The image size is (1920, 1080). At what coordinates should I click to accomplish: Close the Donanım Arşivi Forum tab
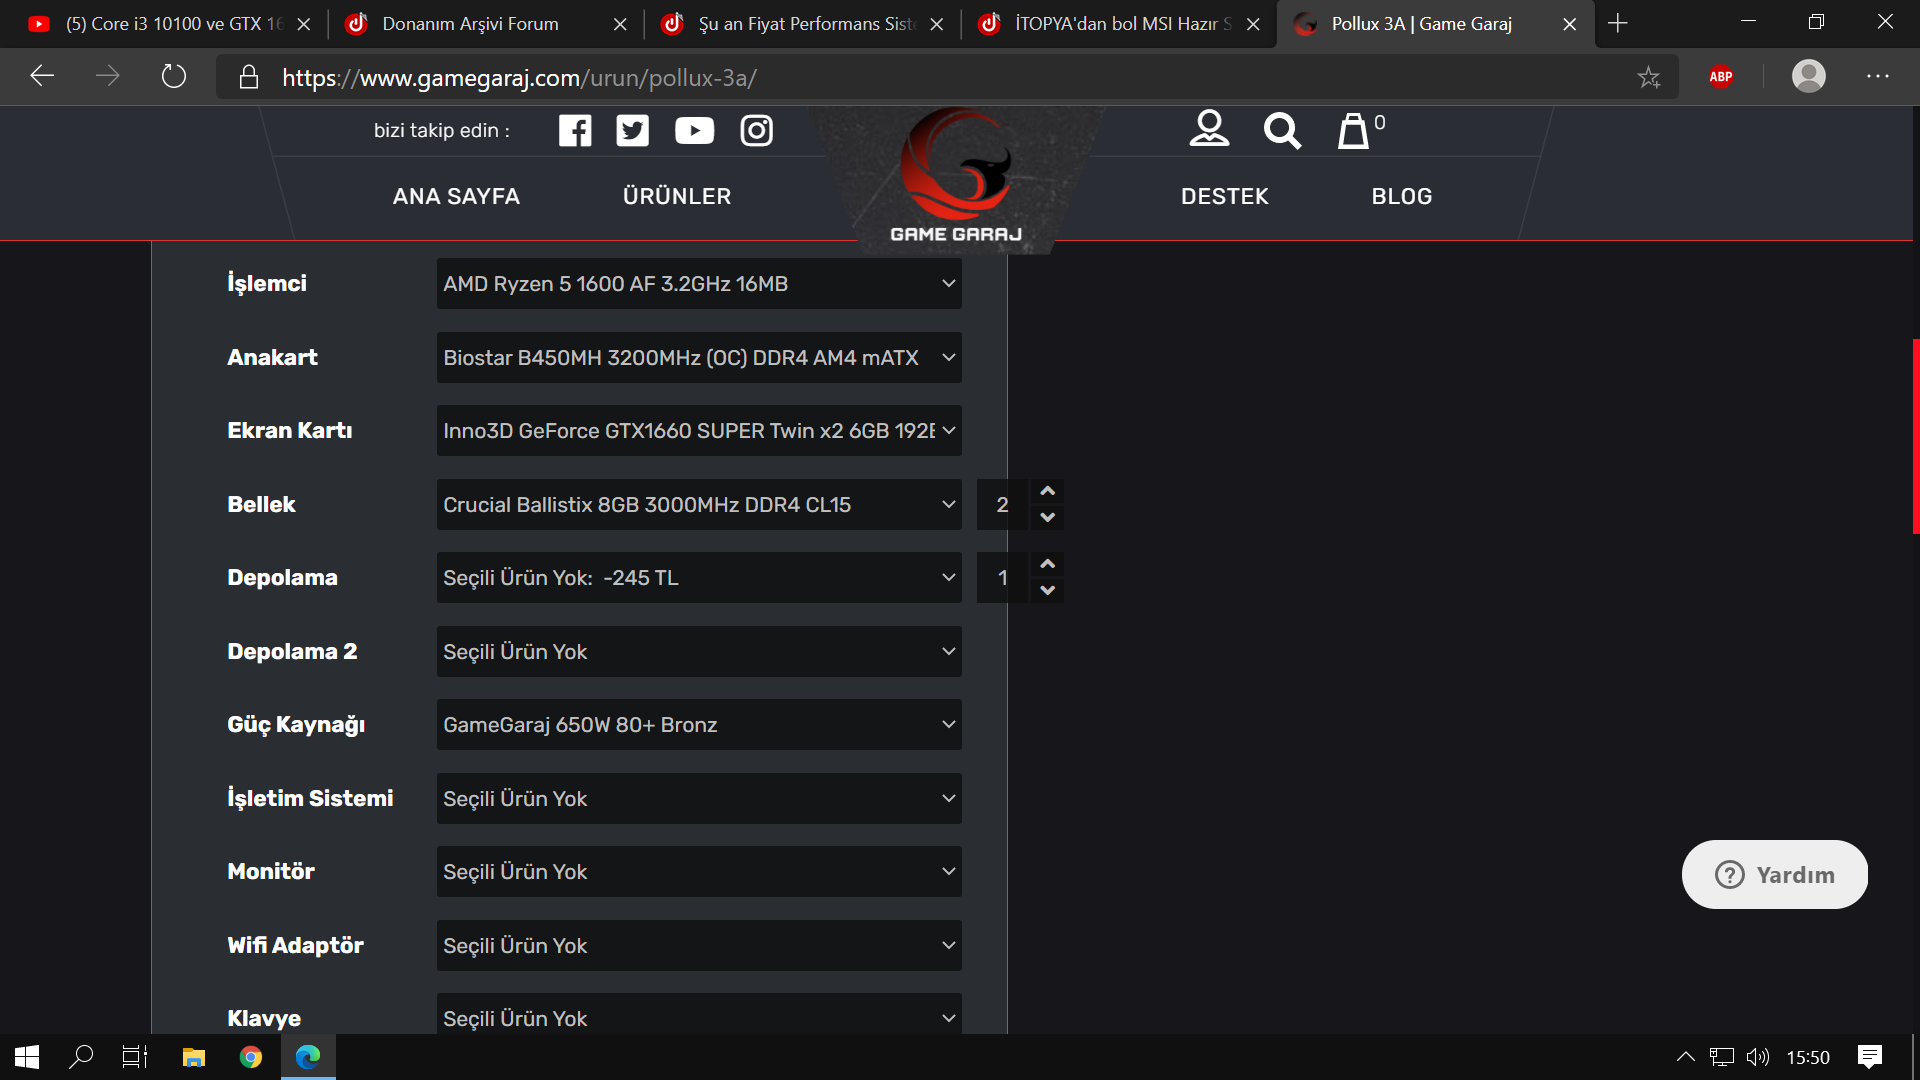[620, 24]
